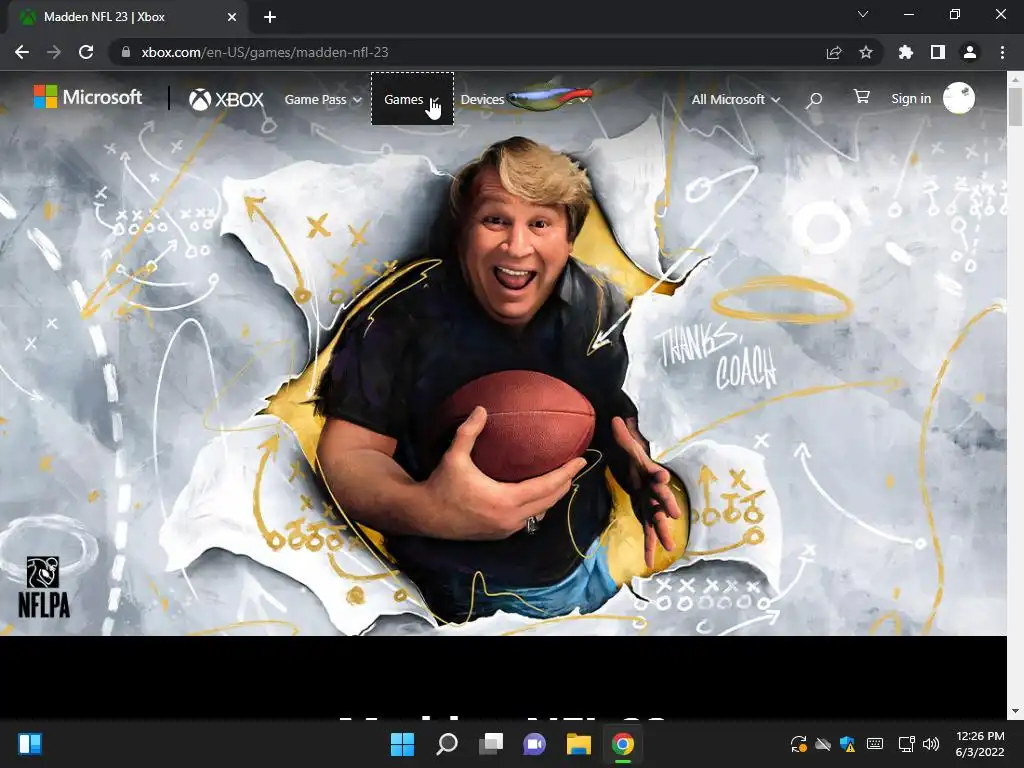Open Chrome three-dot menu
The image size is (1024, 768).
click(x=1002, y=52)
